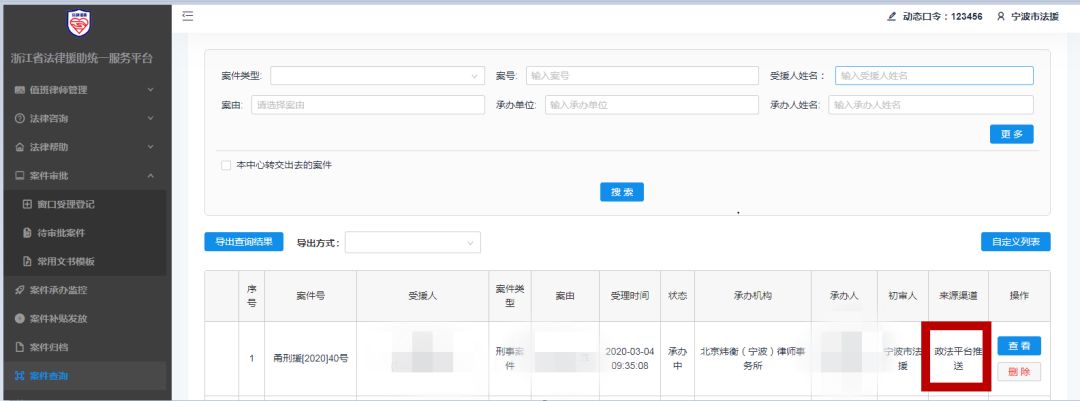Image resolution: width=1080 pixels, height=401 pixels.
Task: Click the blue 搜索 button
Action: click(621, 192)
